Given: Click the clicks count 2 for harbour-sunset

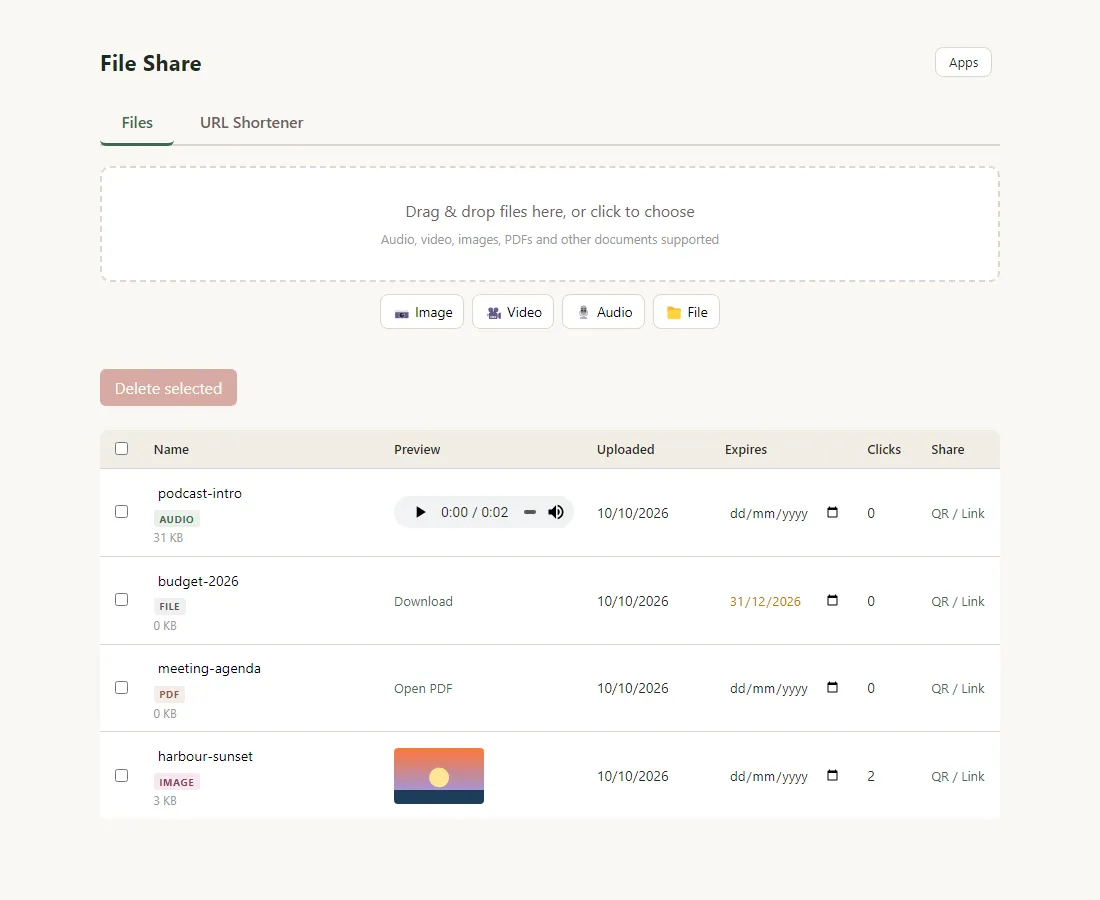Looking at the screenshot, I should click(x=871, y=777).
